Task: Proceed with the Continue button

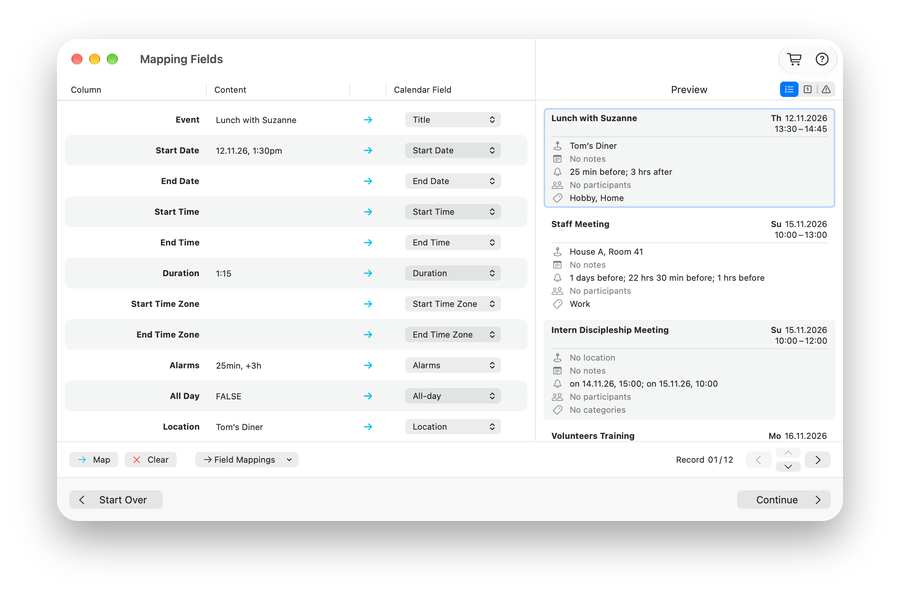Action: [783, 500]
